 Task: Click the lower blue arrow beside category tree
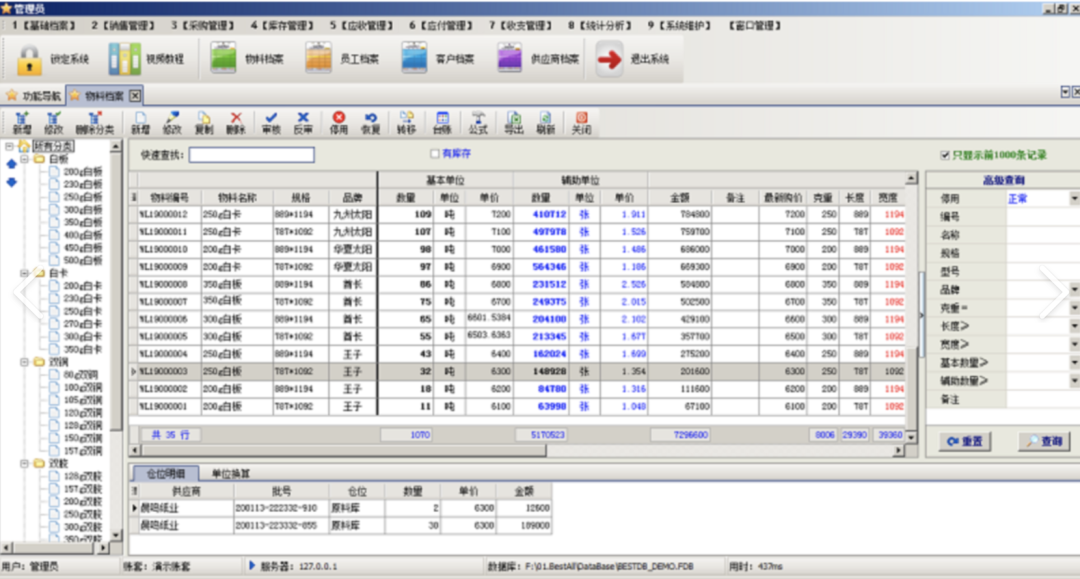click(11, 182)
